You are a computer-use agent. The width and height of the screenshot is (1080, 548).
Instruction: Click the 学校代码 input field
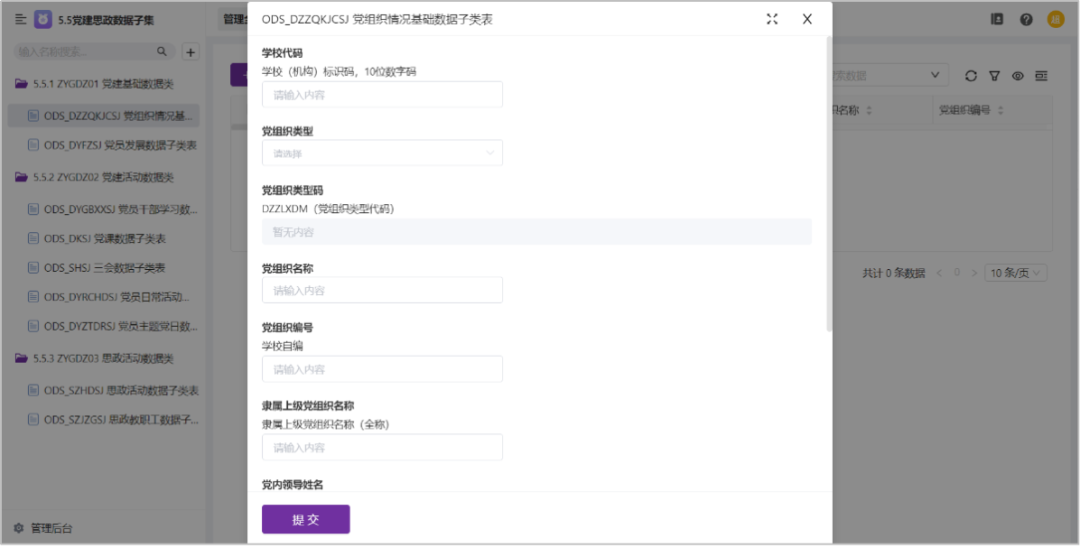pos(382,94)
